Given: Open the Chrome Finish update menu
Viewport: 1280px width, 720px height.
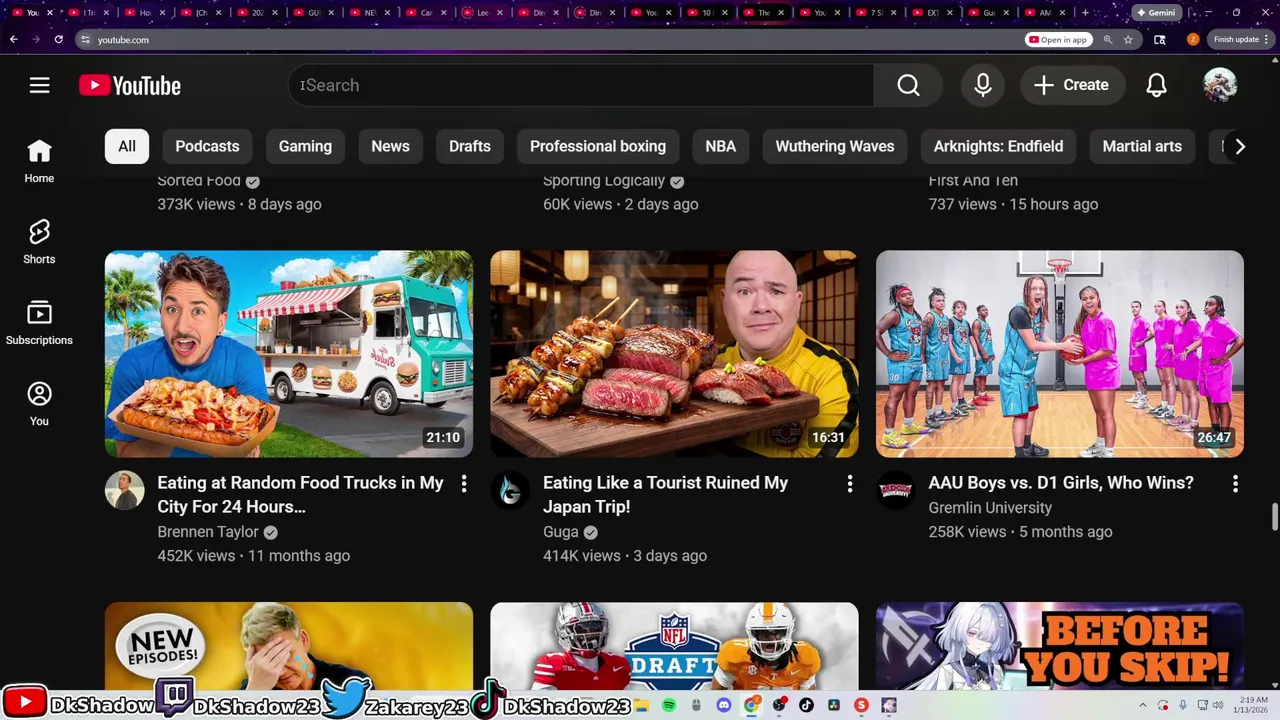Looking at the screenshot, I should (x=1240, y=39).
